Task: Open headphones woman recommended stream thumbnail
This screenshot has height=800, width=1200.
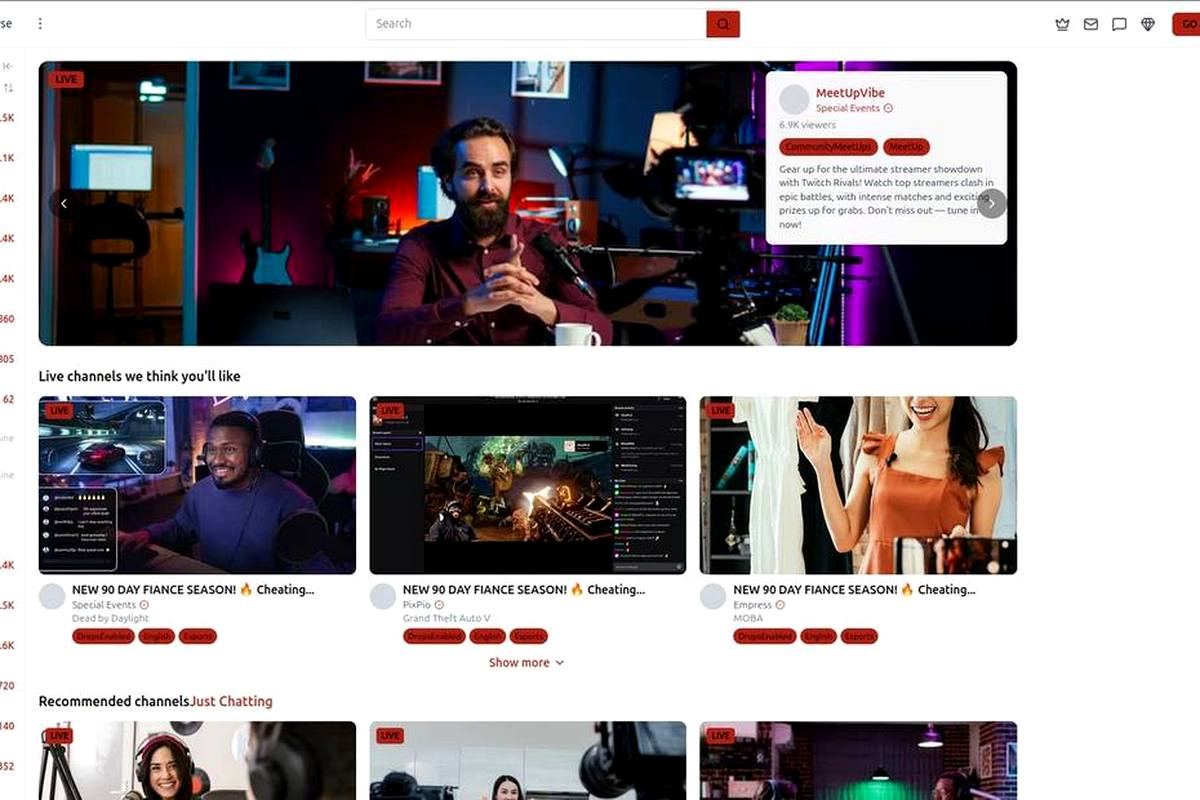Action: tap(197, 761)
